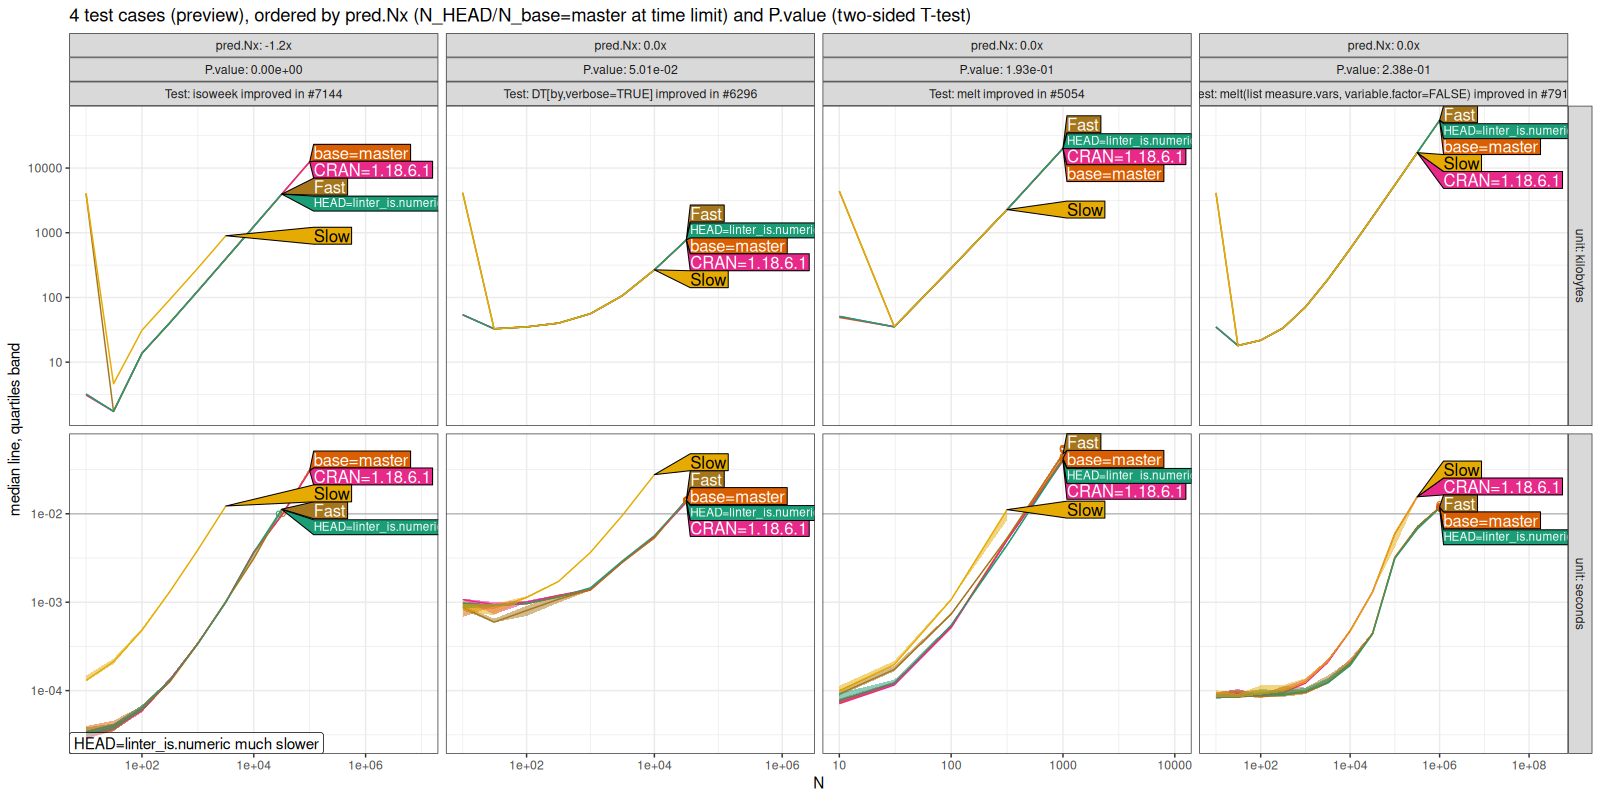Click the 'unit: kilobytes' row strip

(1580, 266)
